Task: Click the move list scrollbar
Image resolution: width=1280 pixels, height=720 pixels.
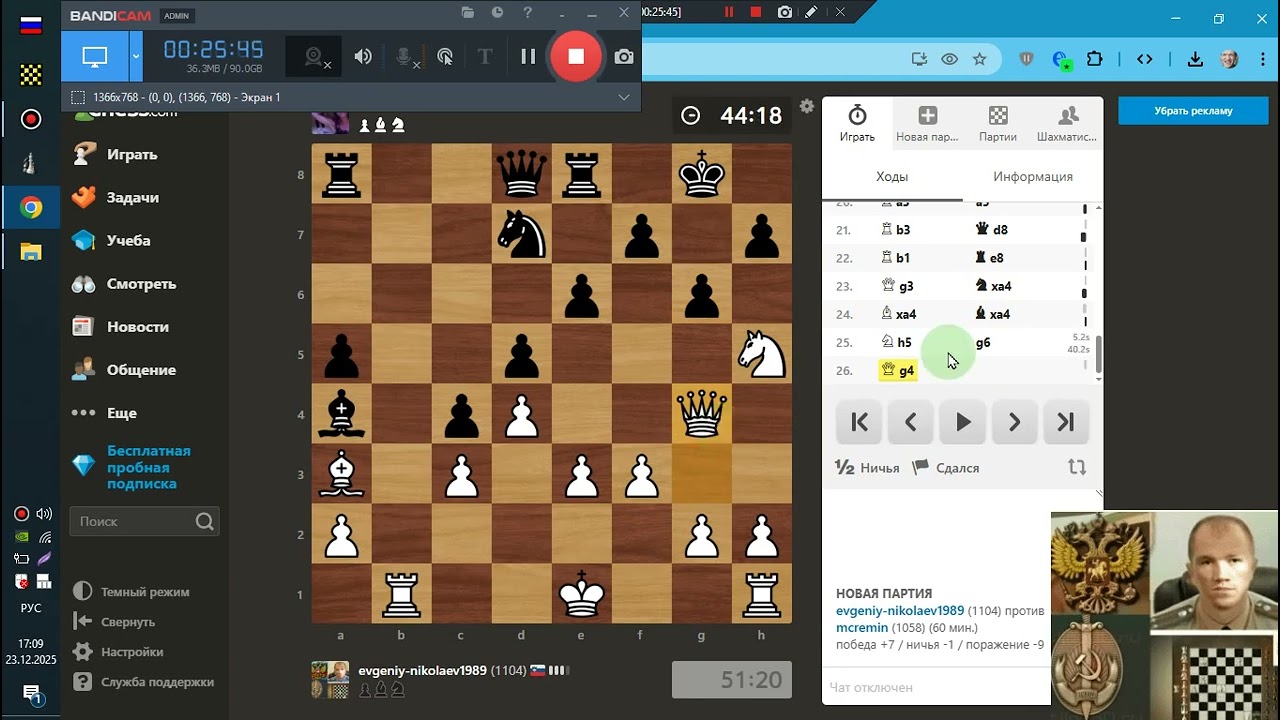Action: coord(1098,355)
